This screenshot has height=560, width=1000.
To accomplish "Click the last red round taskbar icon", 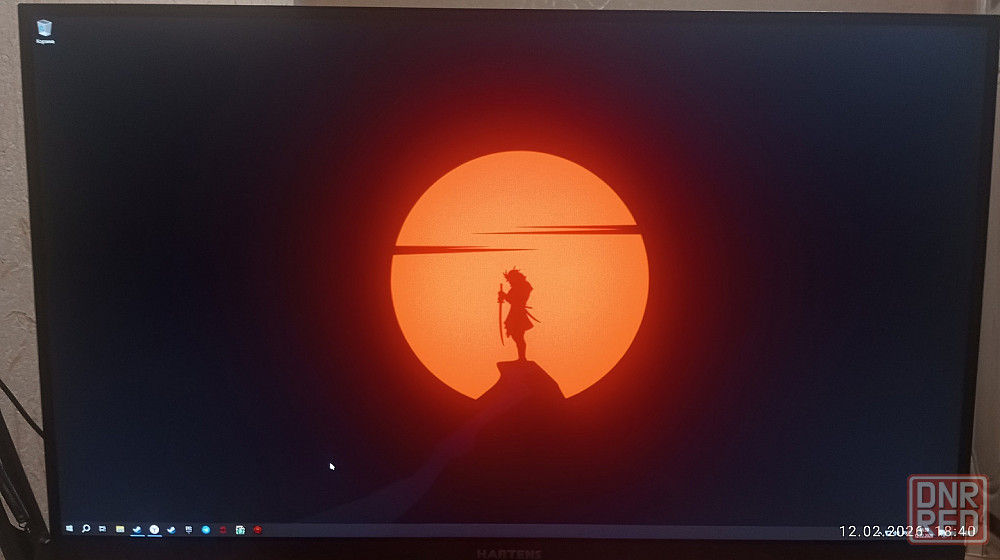I will pos(257,528).
